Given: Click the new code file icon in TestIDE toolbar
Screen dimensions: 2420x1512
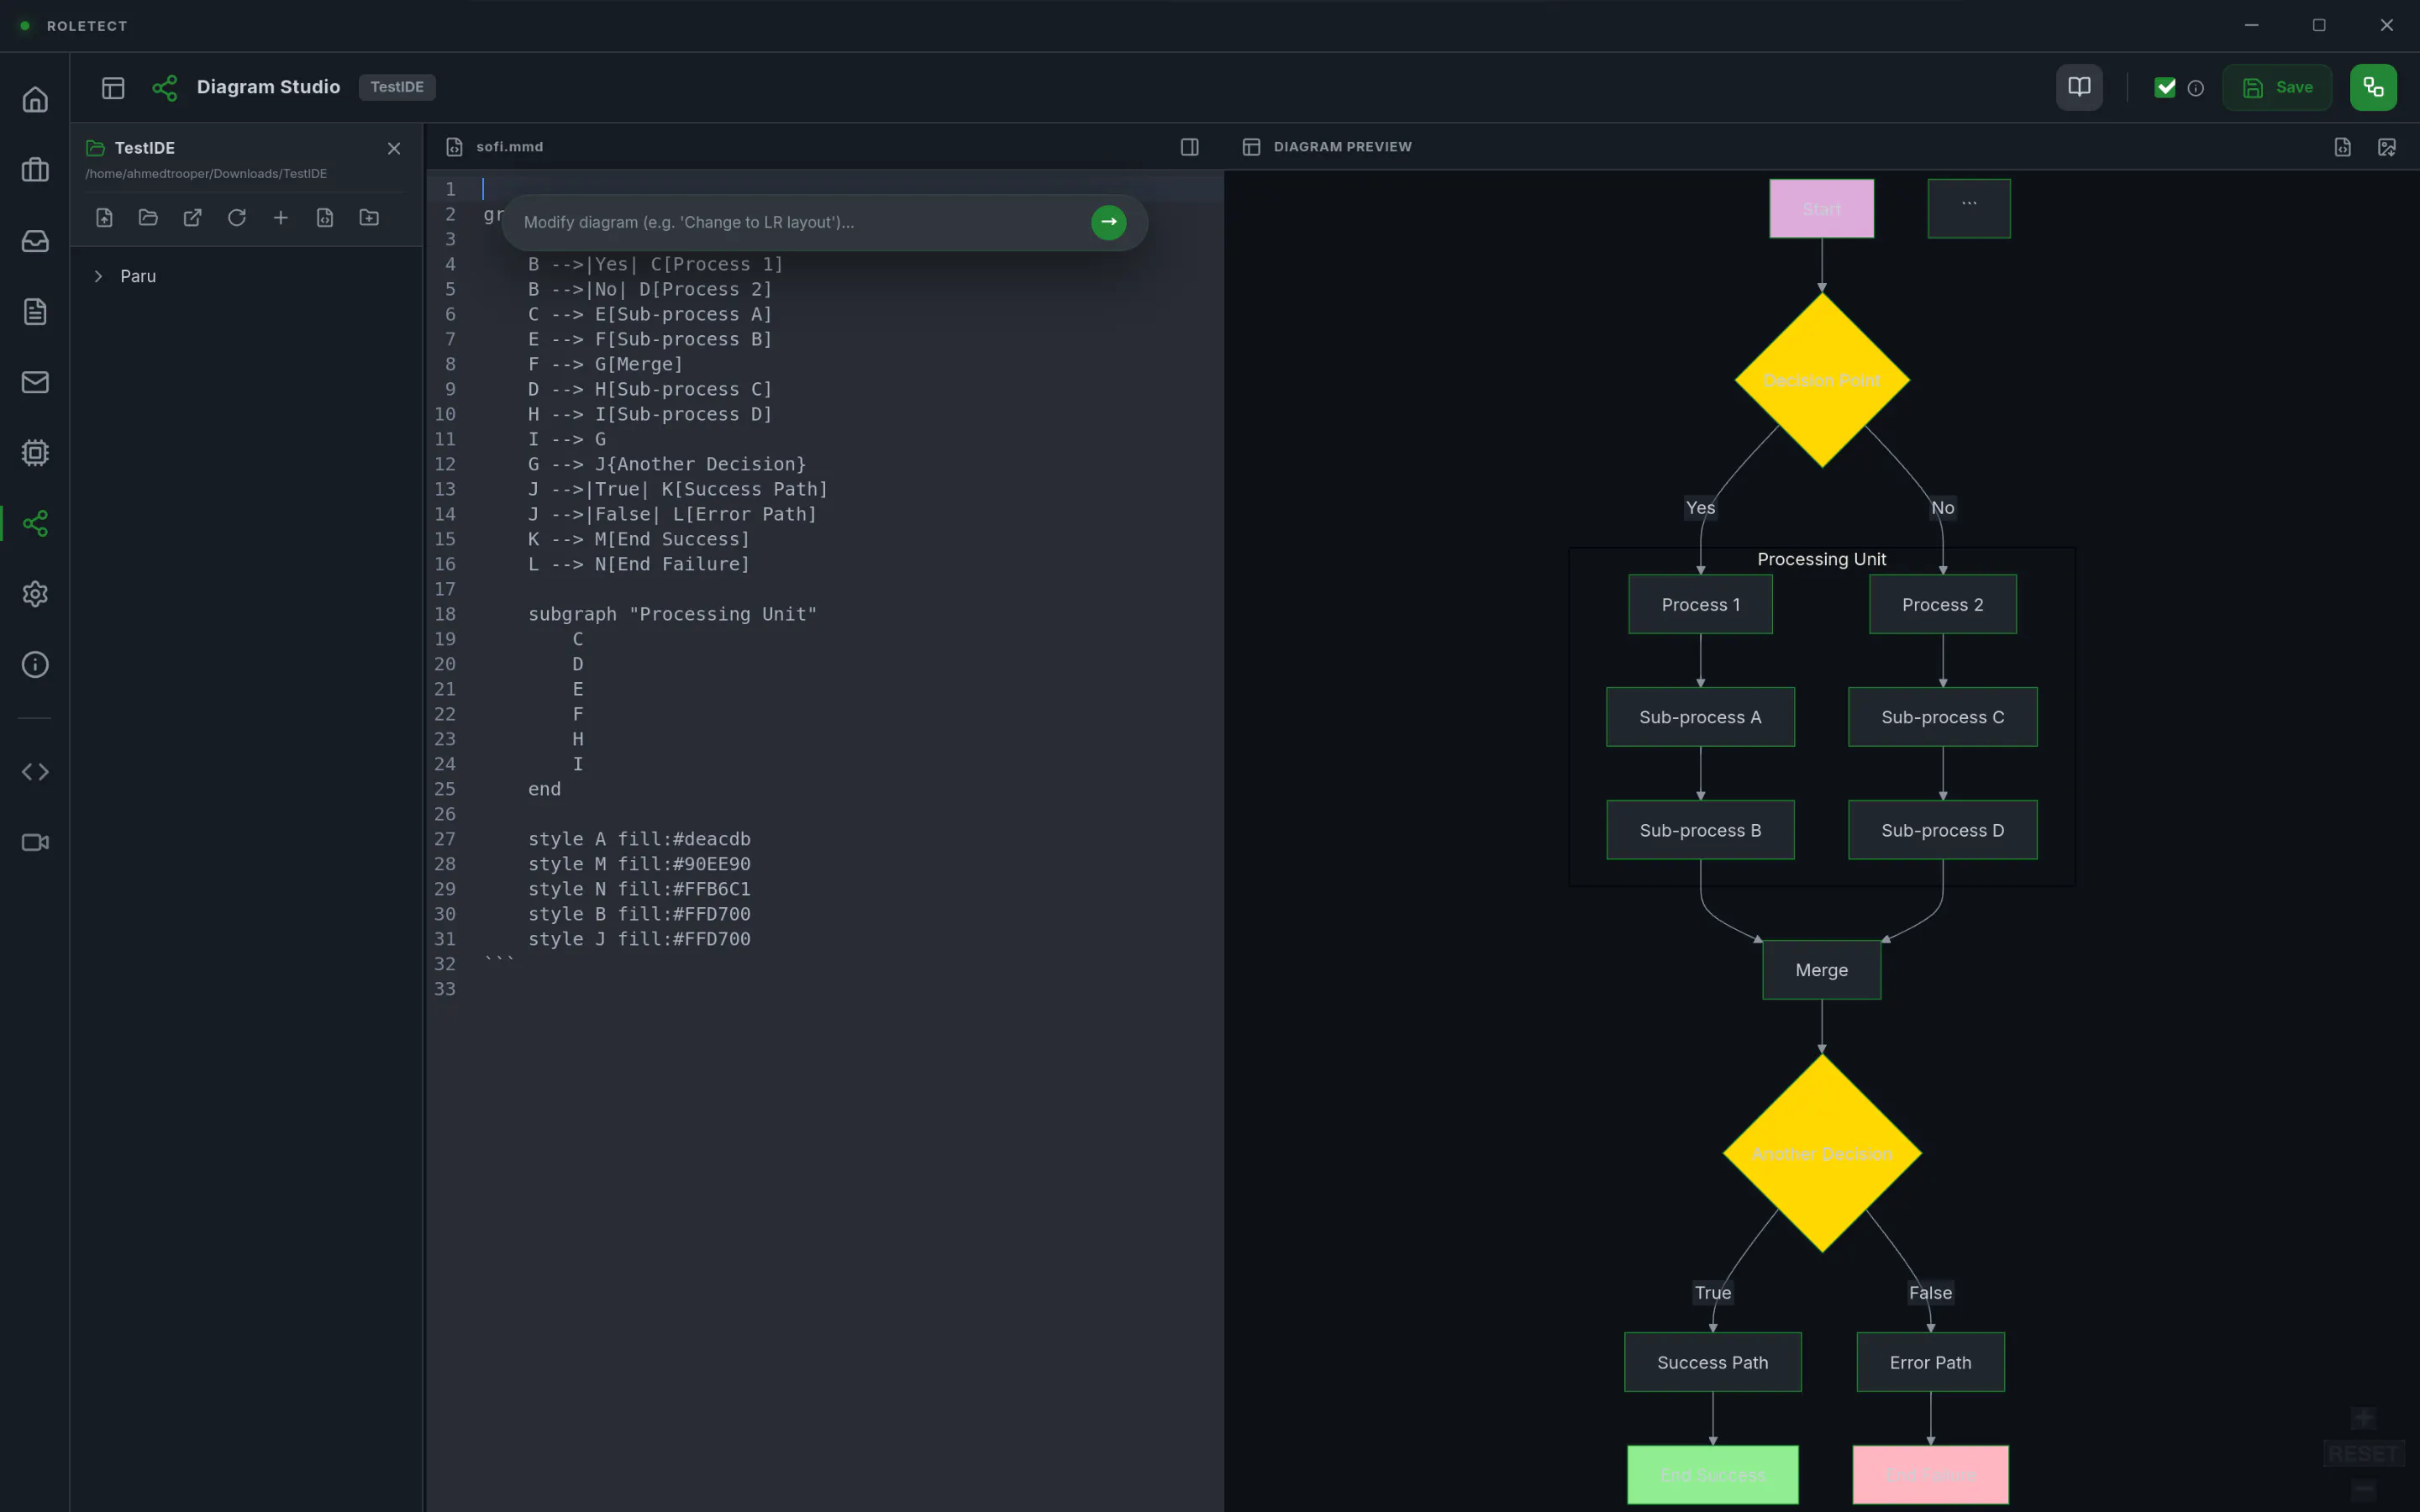Looking at the screenshot, I should tap(325, 218).
